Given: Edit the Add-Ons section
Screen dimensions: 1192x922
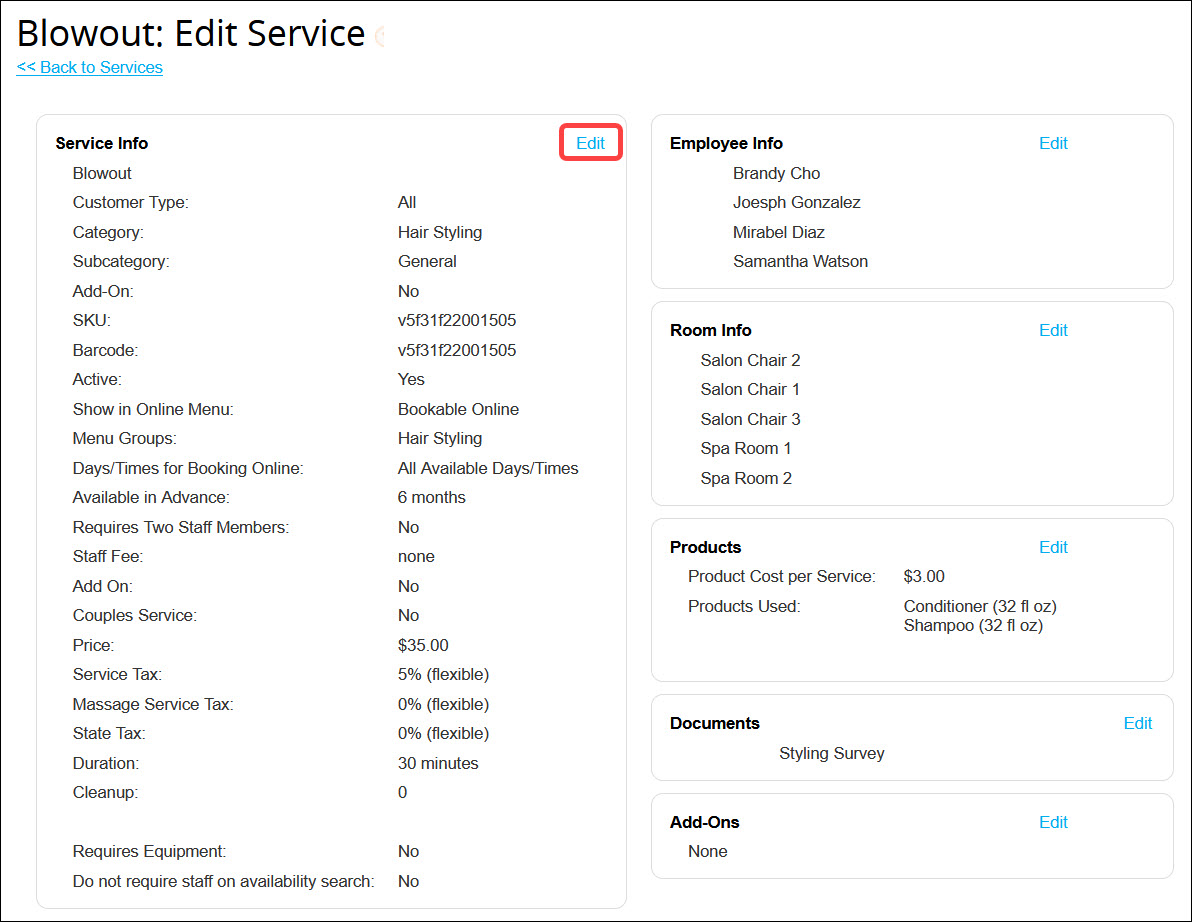Looking at the screenshot, I should point(1053,822).
